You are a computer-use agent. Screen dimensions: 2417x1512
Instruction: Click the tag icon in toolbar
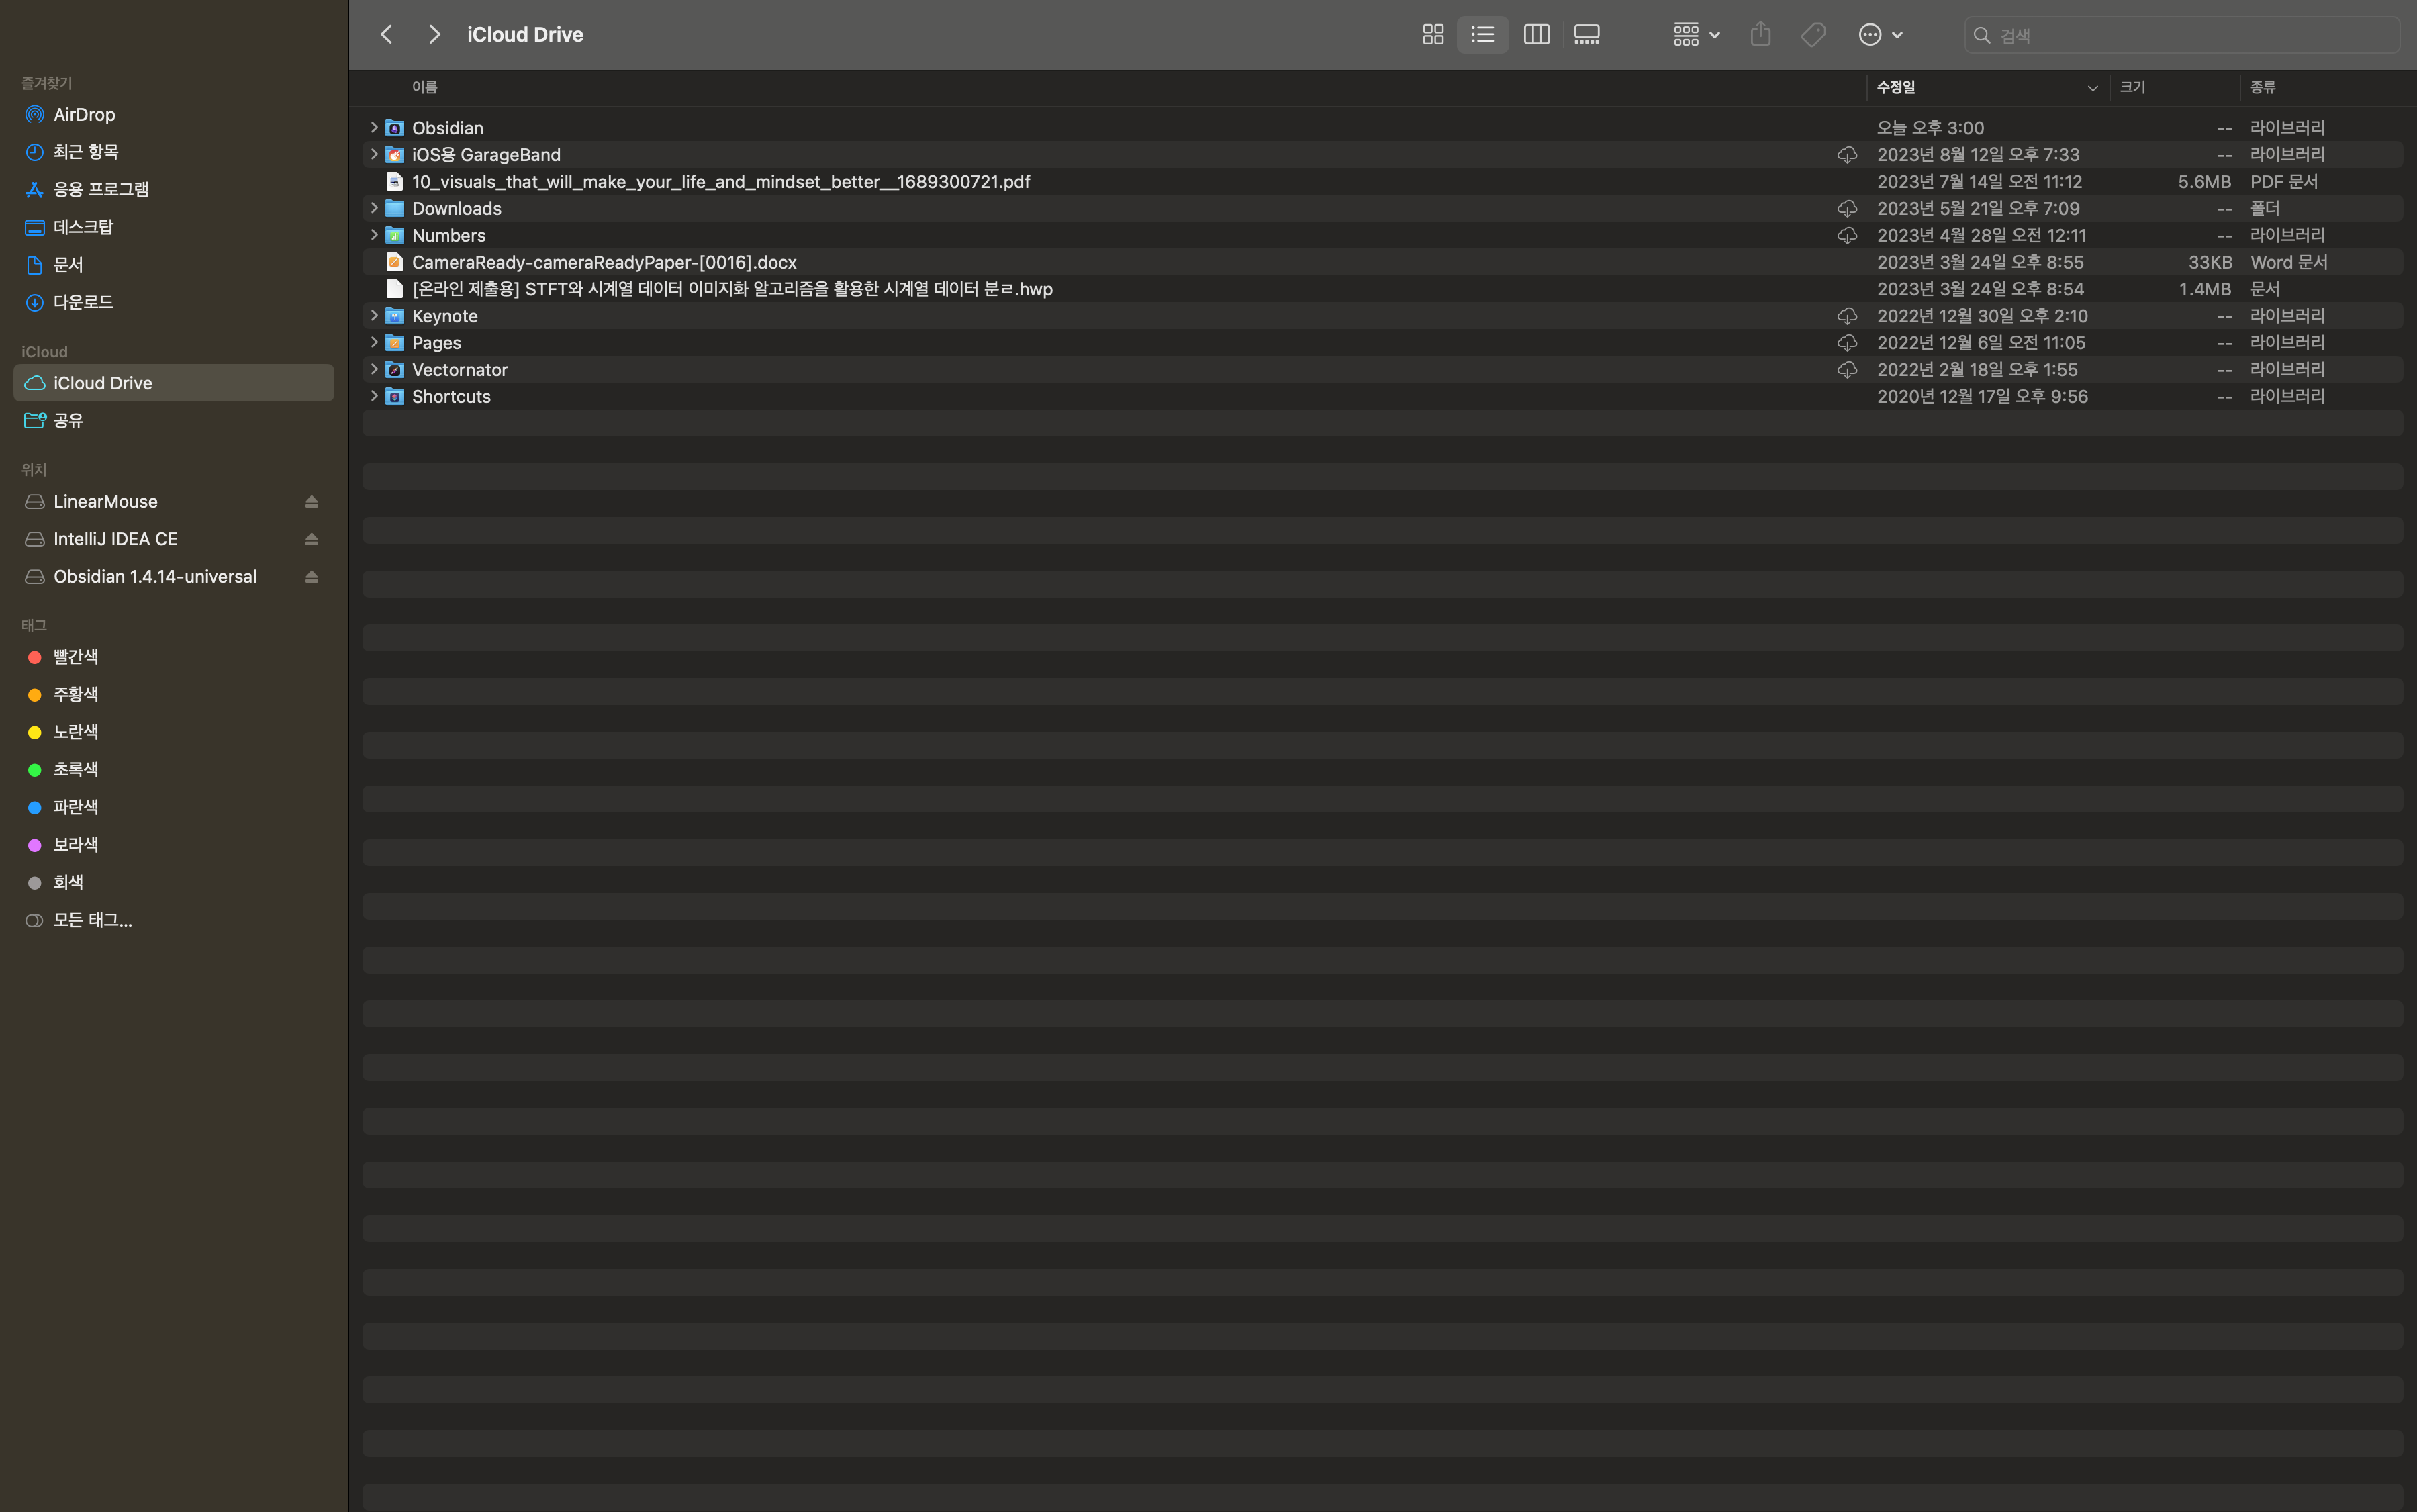[x=1813, y=35]
